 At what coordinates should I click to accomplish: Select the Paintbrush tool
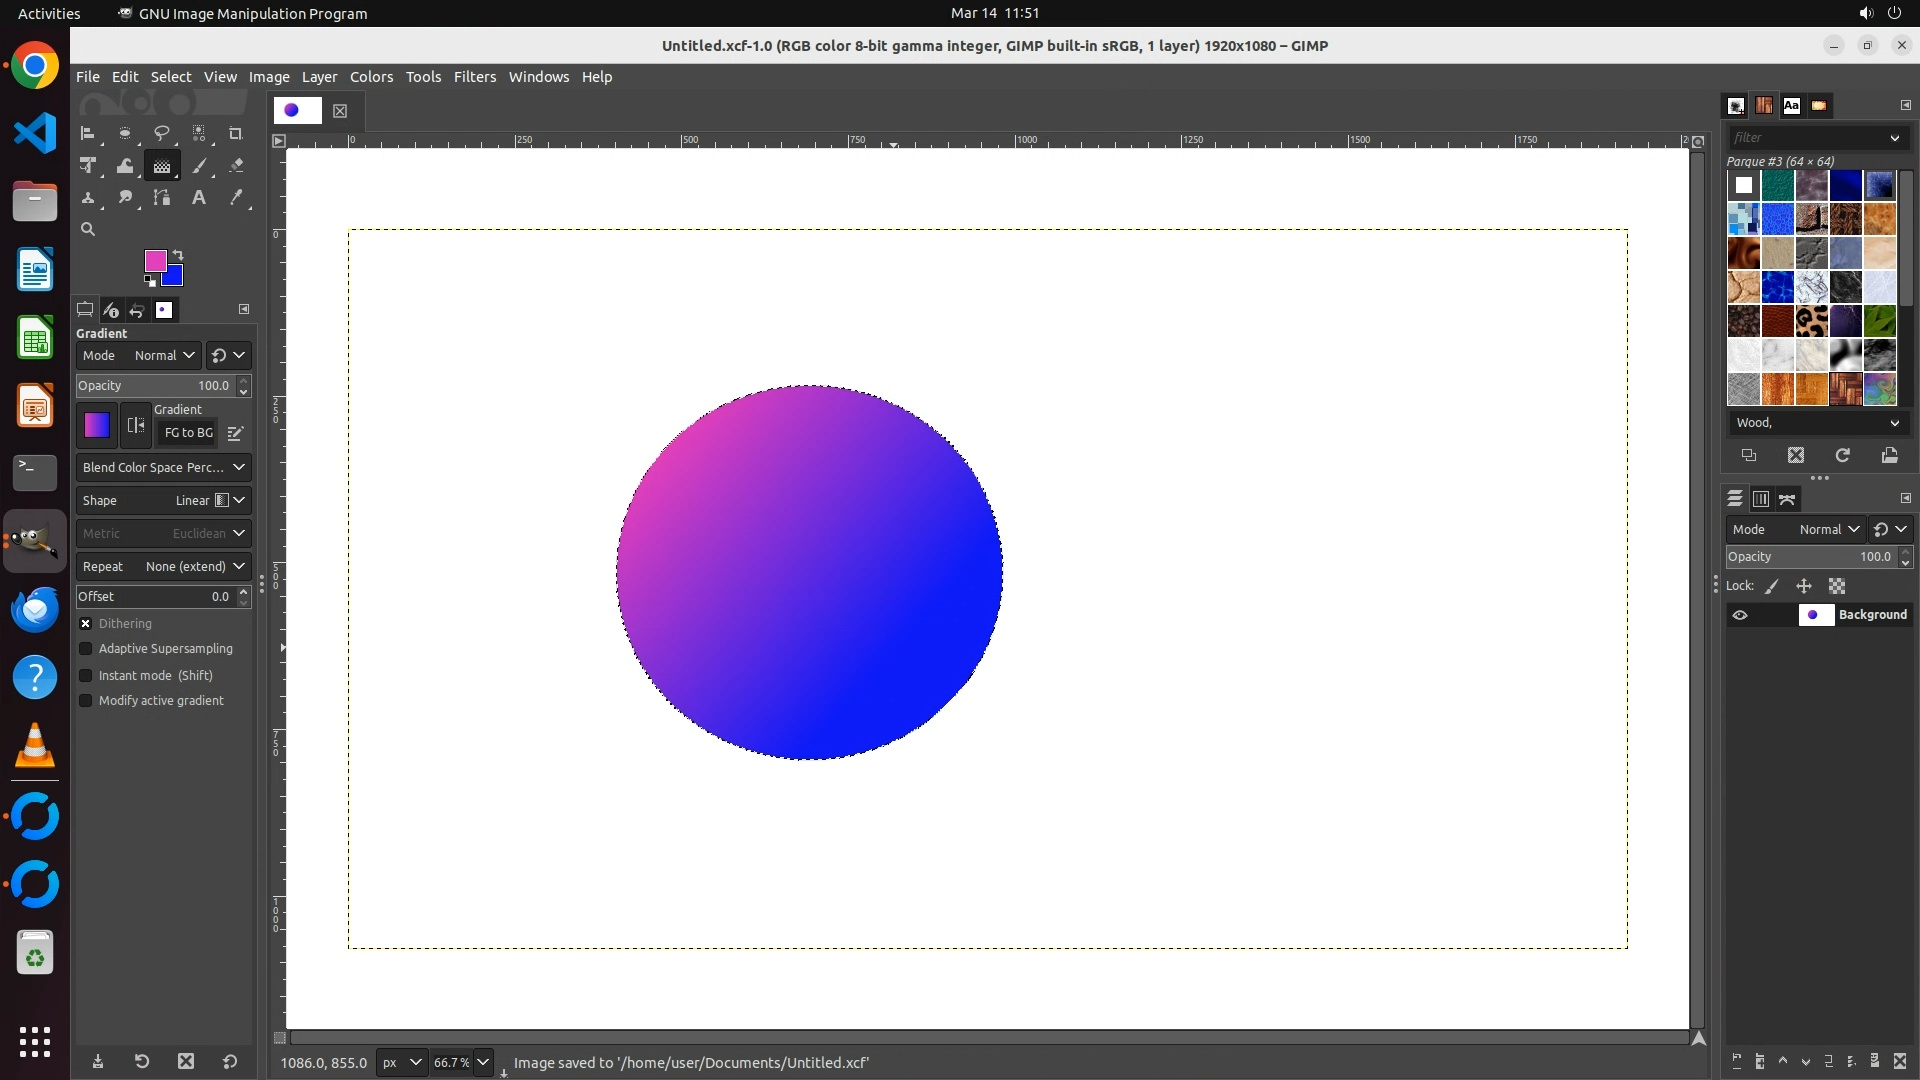(199, 166)
